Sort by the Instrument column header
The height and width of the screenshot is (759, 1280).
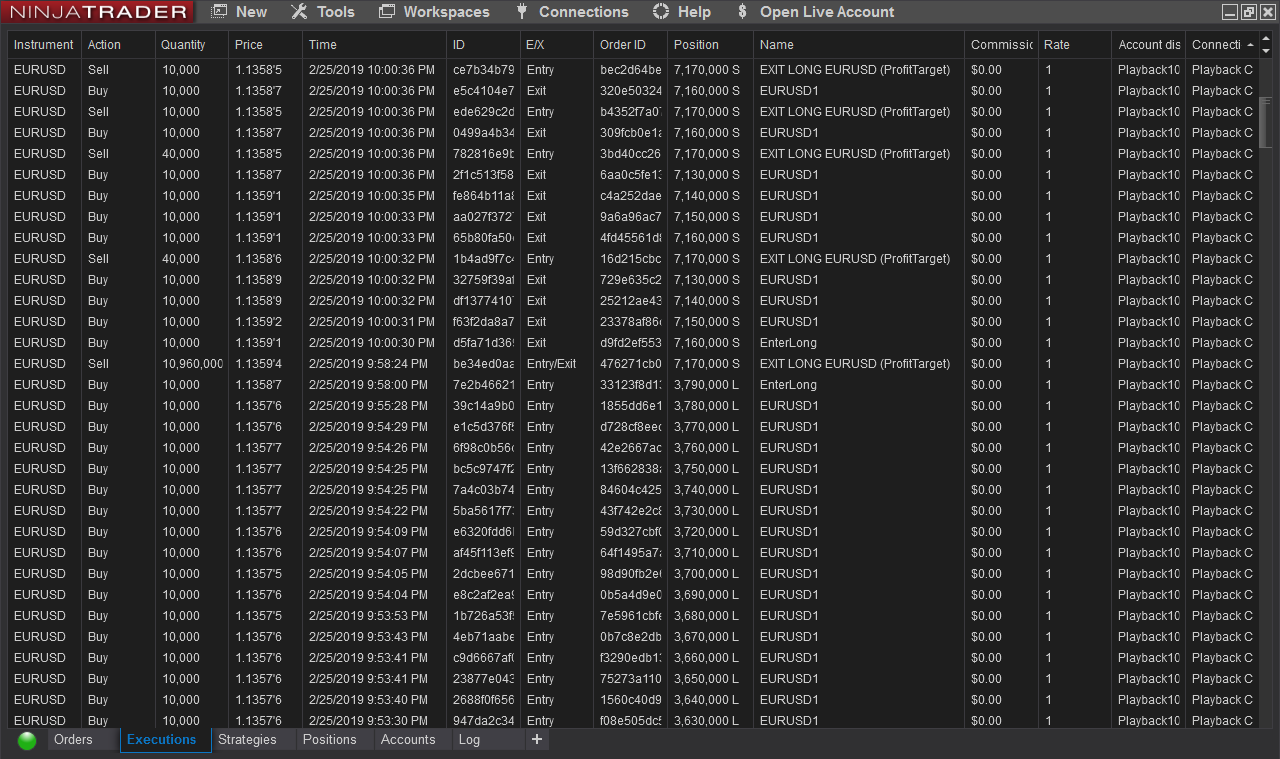(44, 45)
